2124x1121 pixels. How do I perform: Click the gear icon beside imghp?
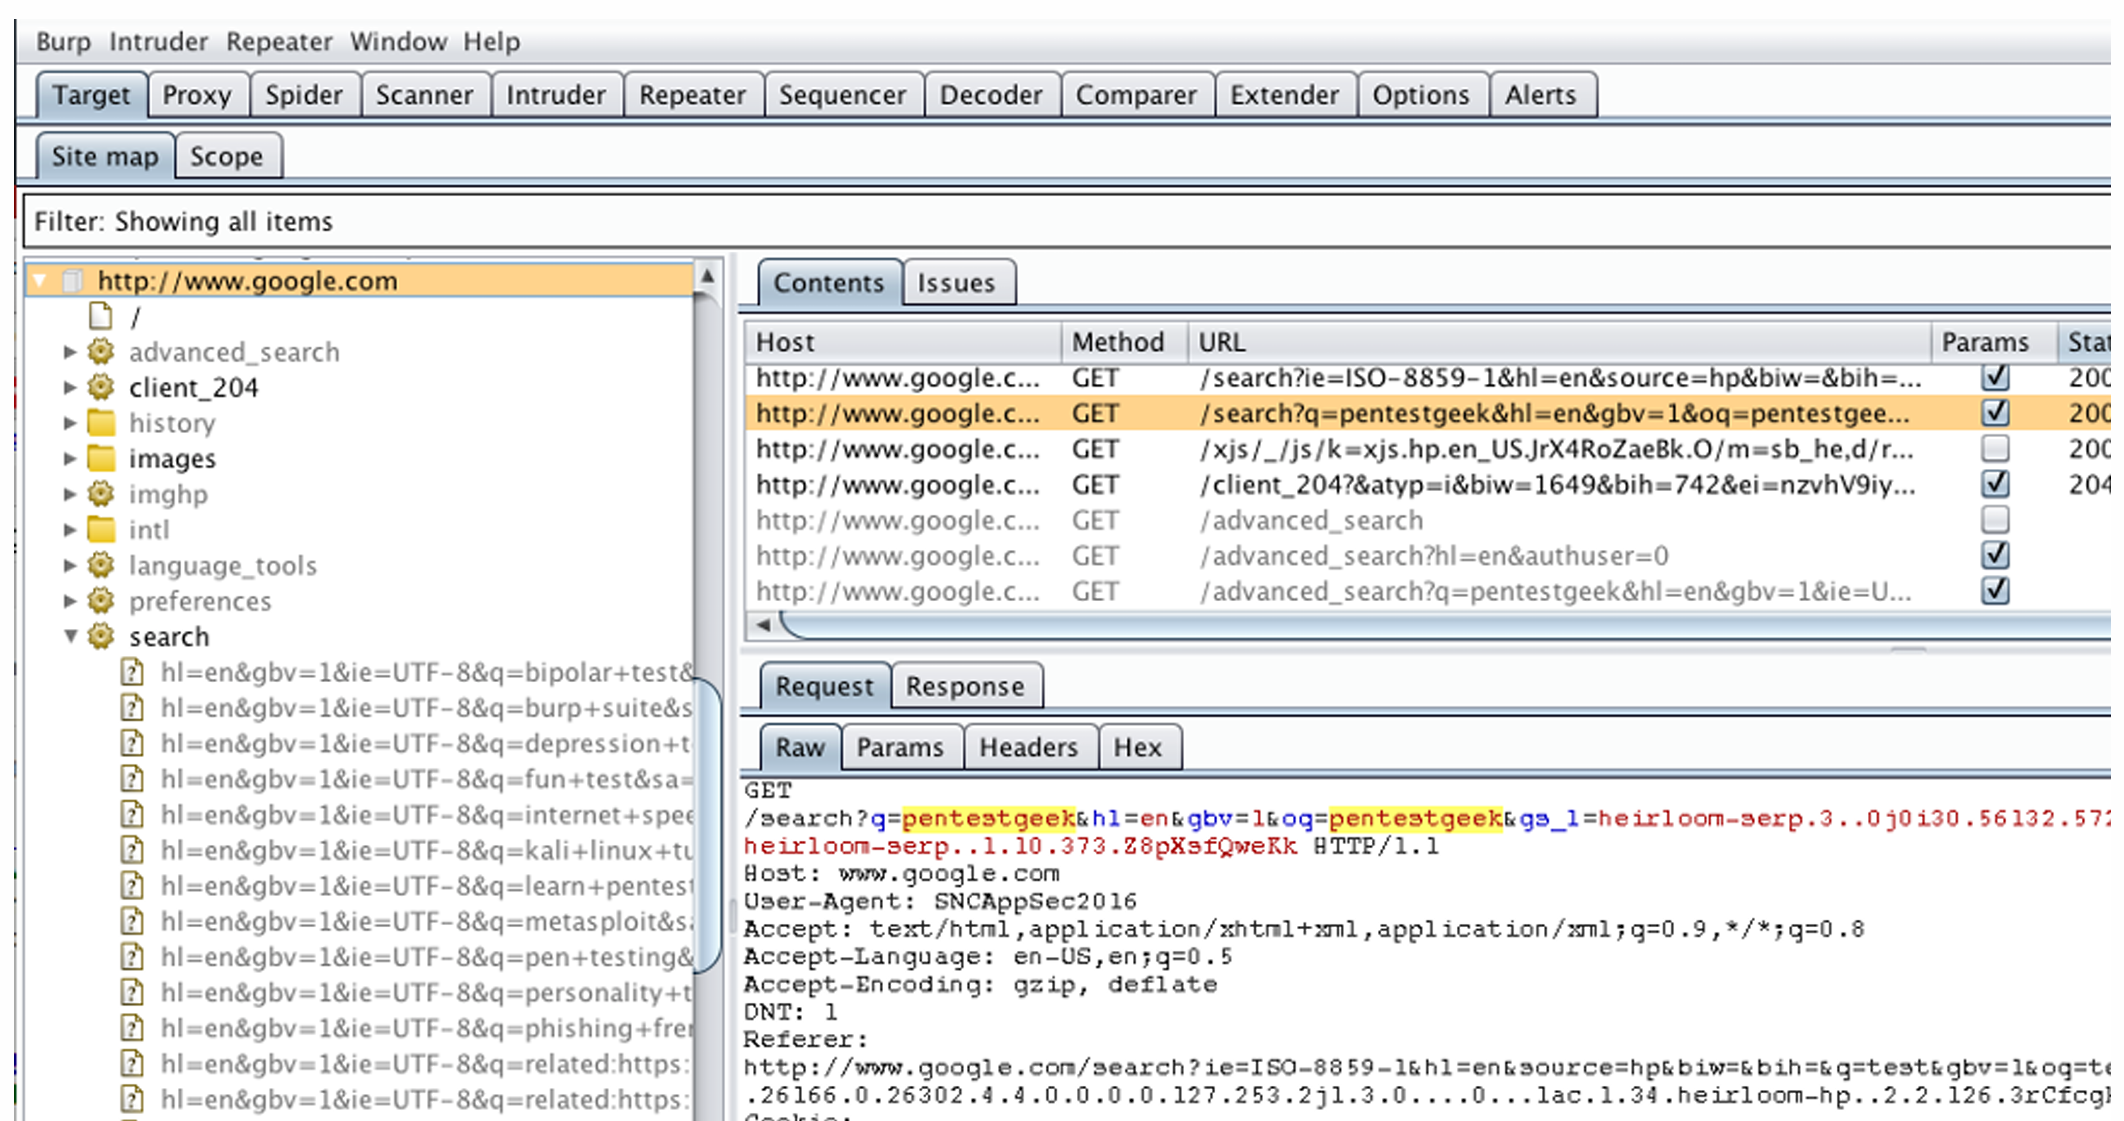click(x=101, y=494)
